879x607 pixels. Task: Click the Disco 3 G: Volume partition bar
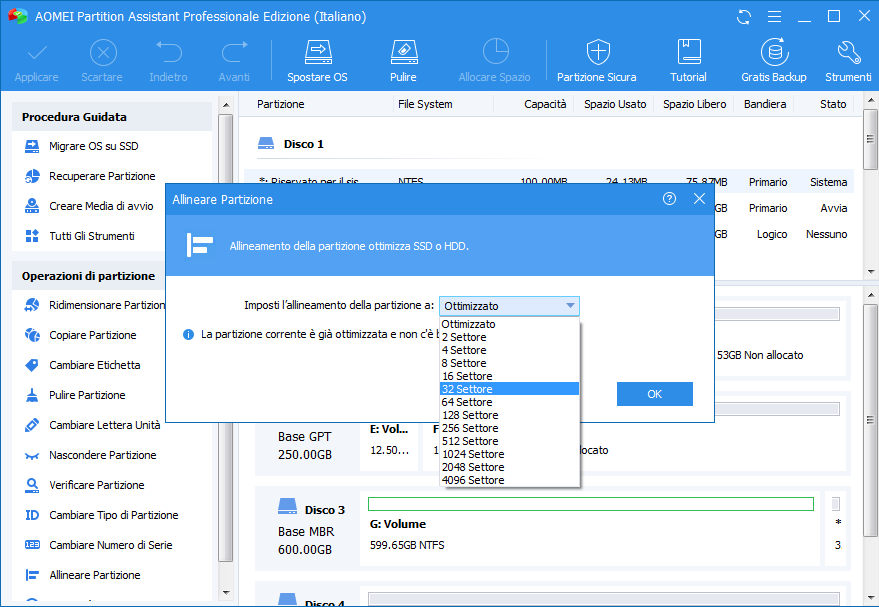[590, 504]
